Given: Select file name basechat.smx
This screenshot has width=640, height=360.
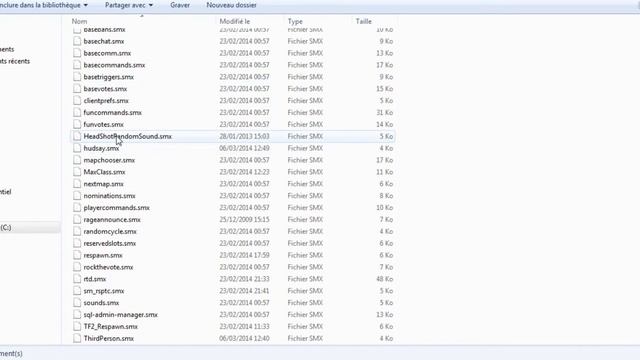Looking at the screenshot, I should (x=104, y=41).
